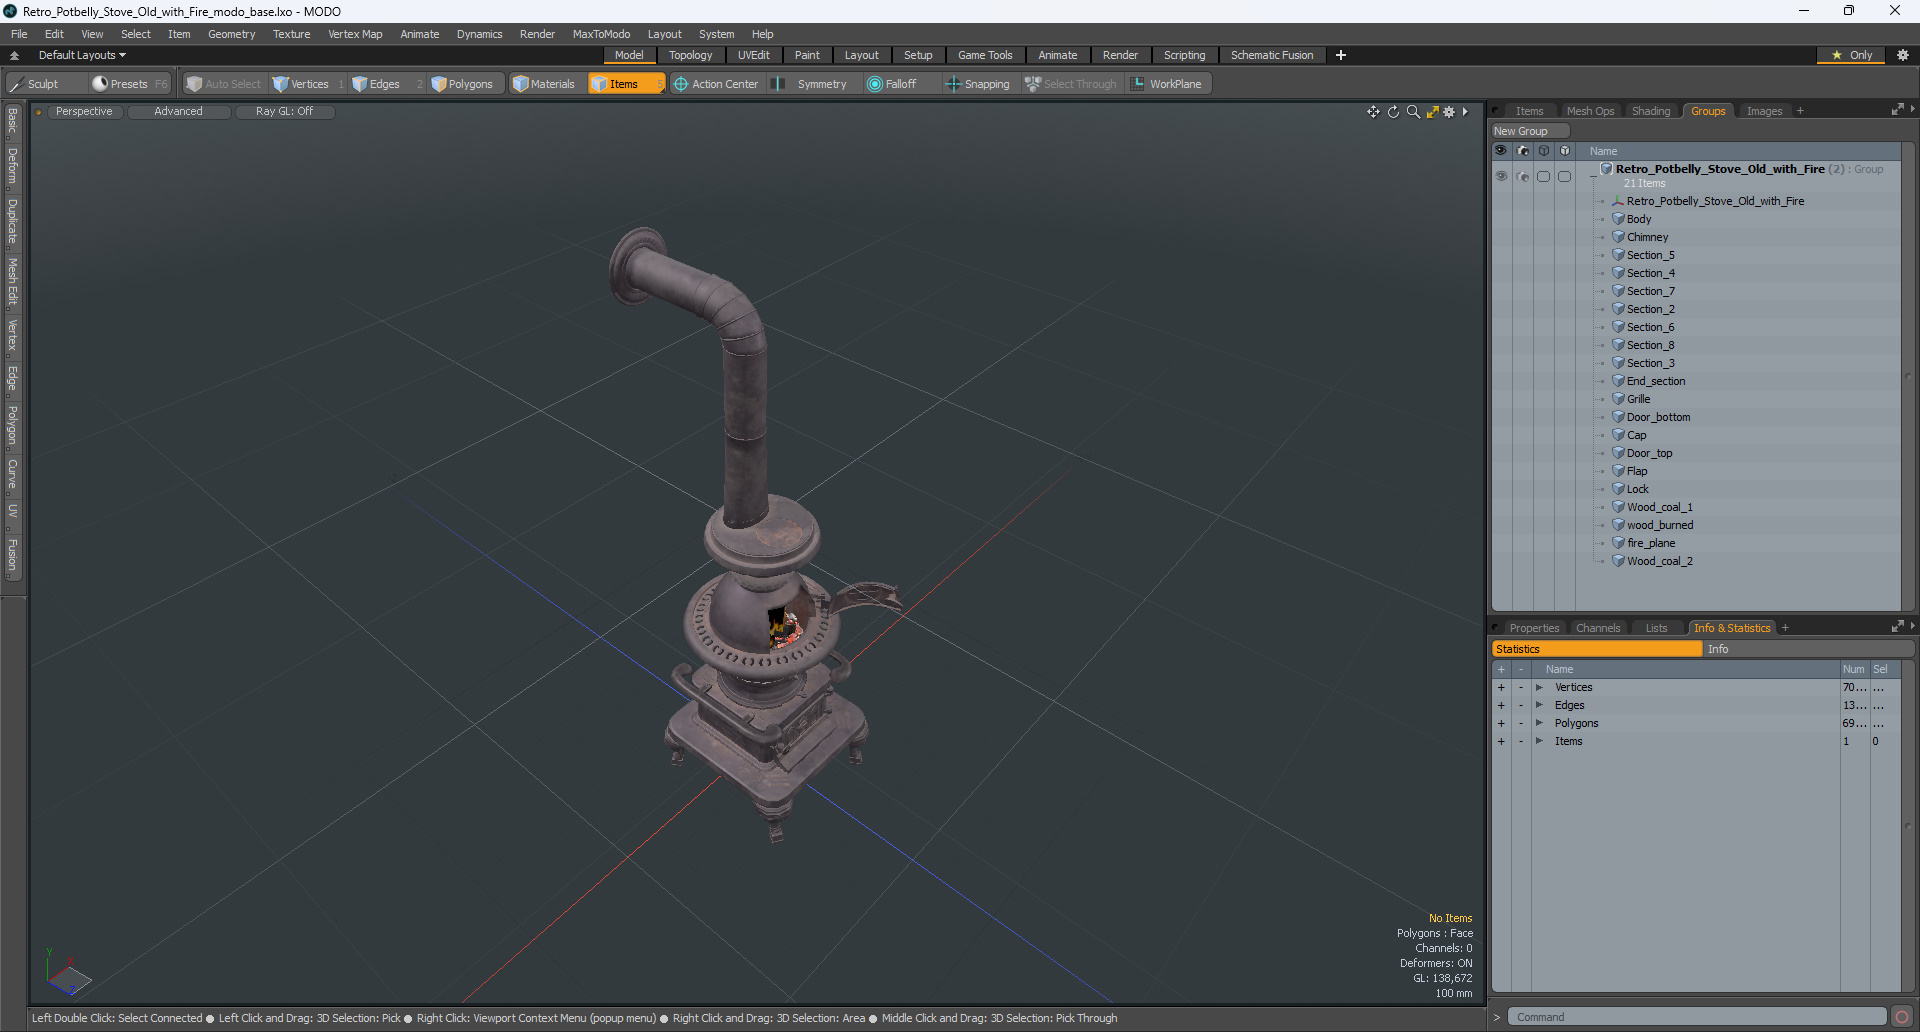Open the WorkPlane menu
The width and height of the screenshot is (1920, 1032).
click(x=1167, y=84)
